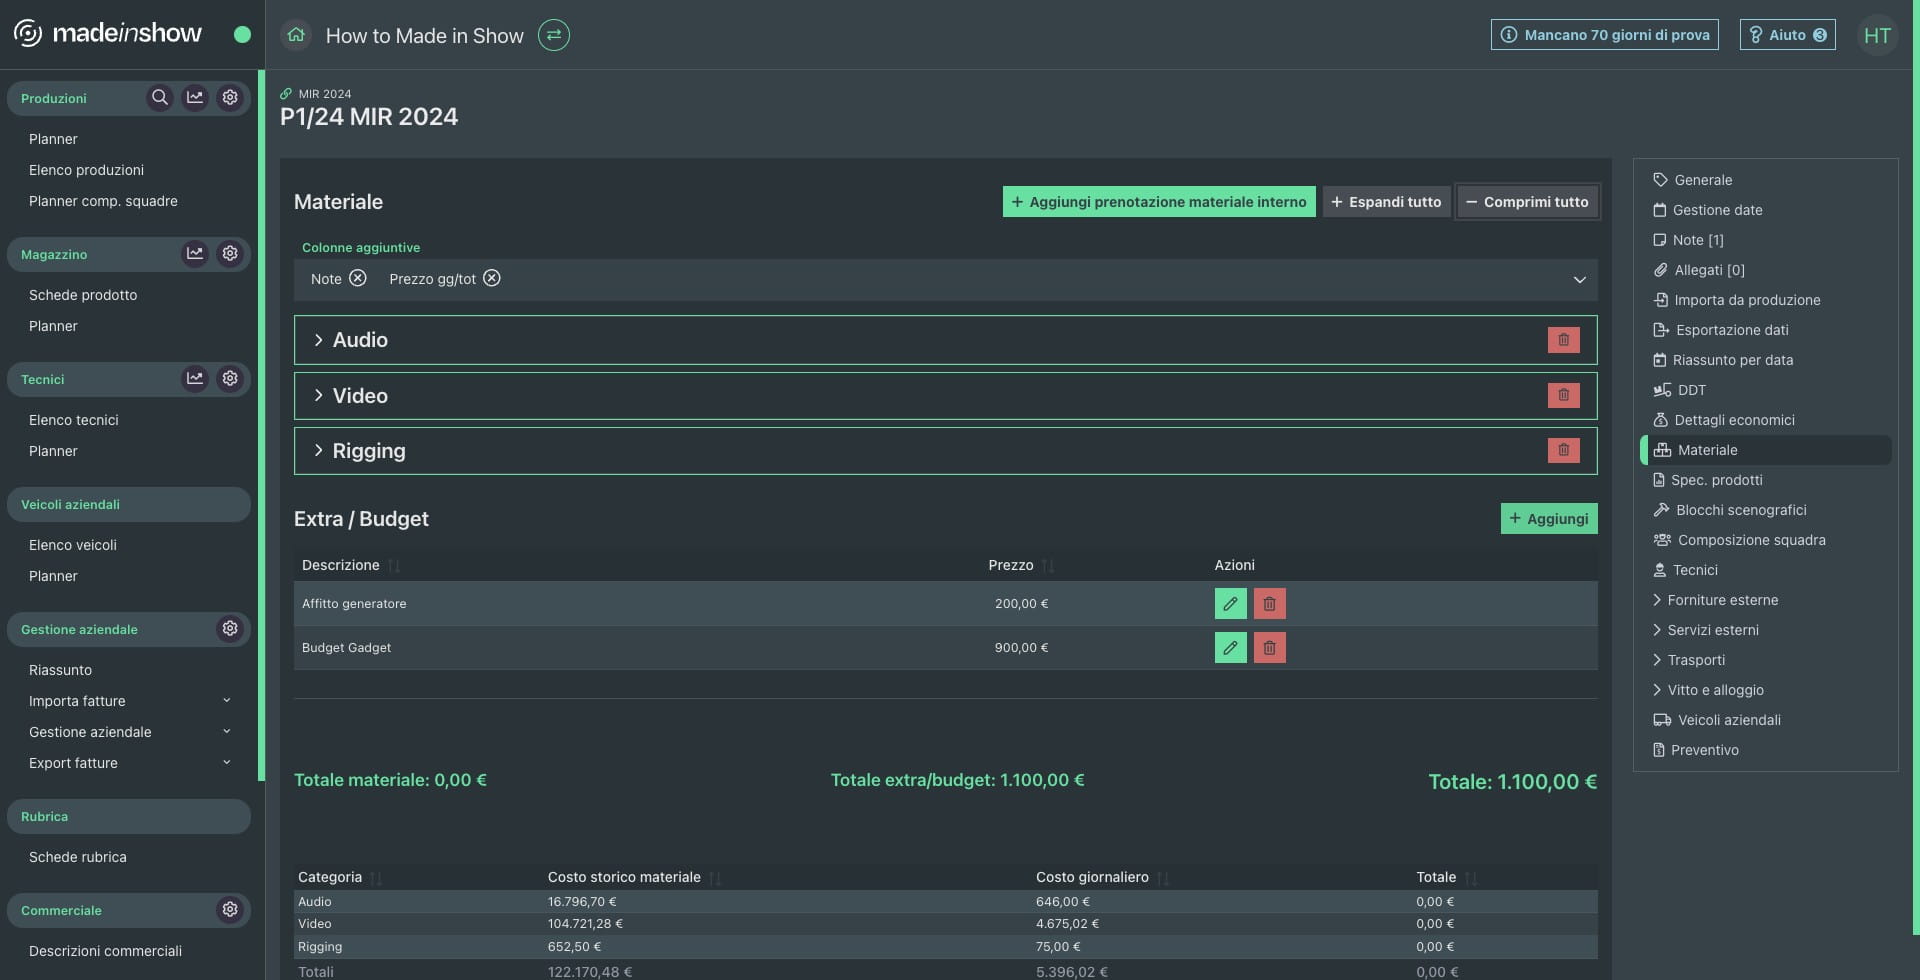Click Aggiungi prenotazione materiale interno
Viewport: 1920px width, 980px height.
coord(1159,202)
